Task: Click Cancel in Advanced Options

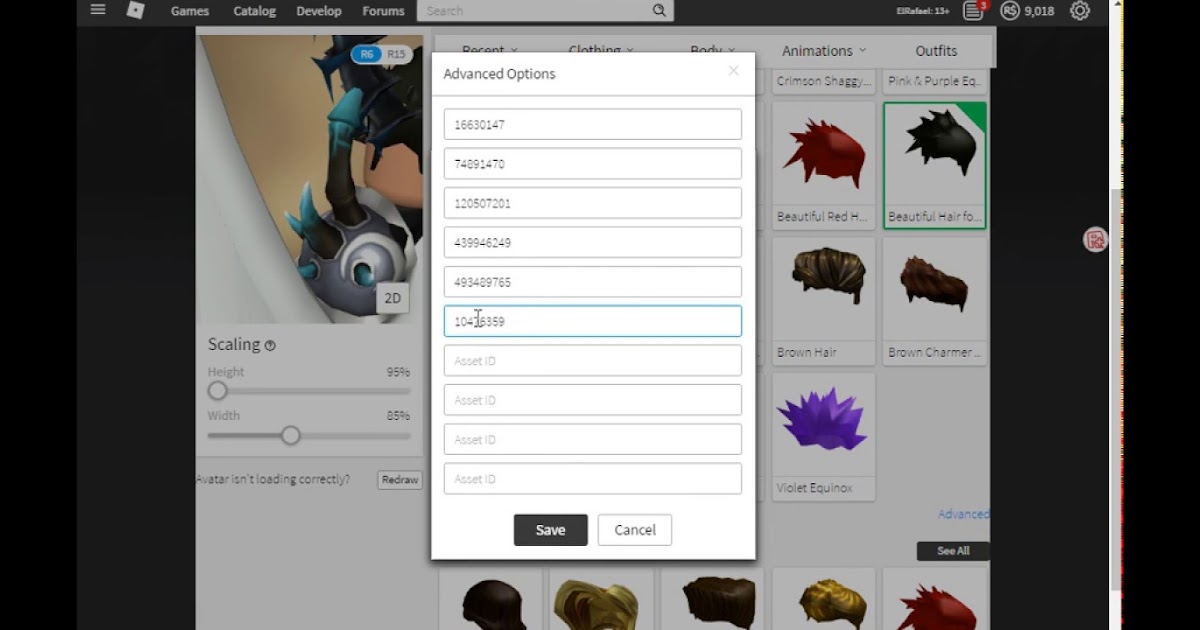Action: pyautogui.click(x=635, y=530)
